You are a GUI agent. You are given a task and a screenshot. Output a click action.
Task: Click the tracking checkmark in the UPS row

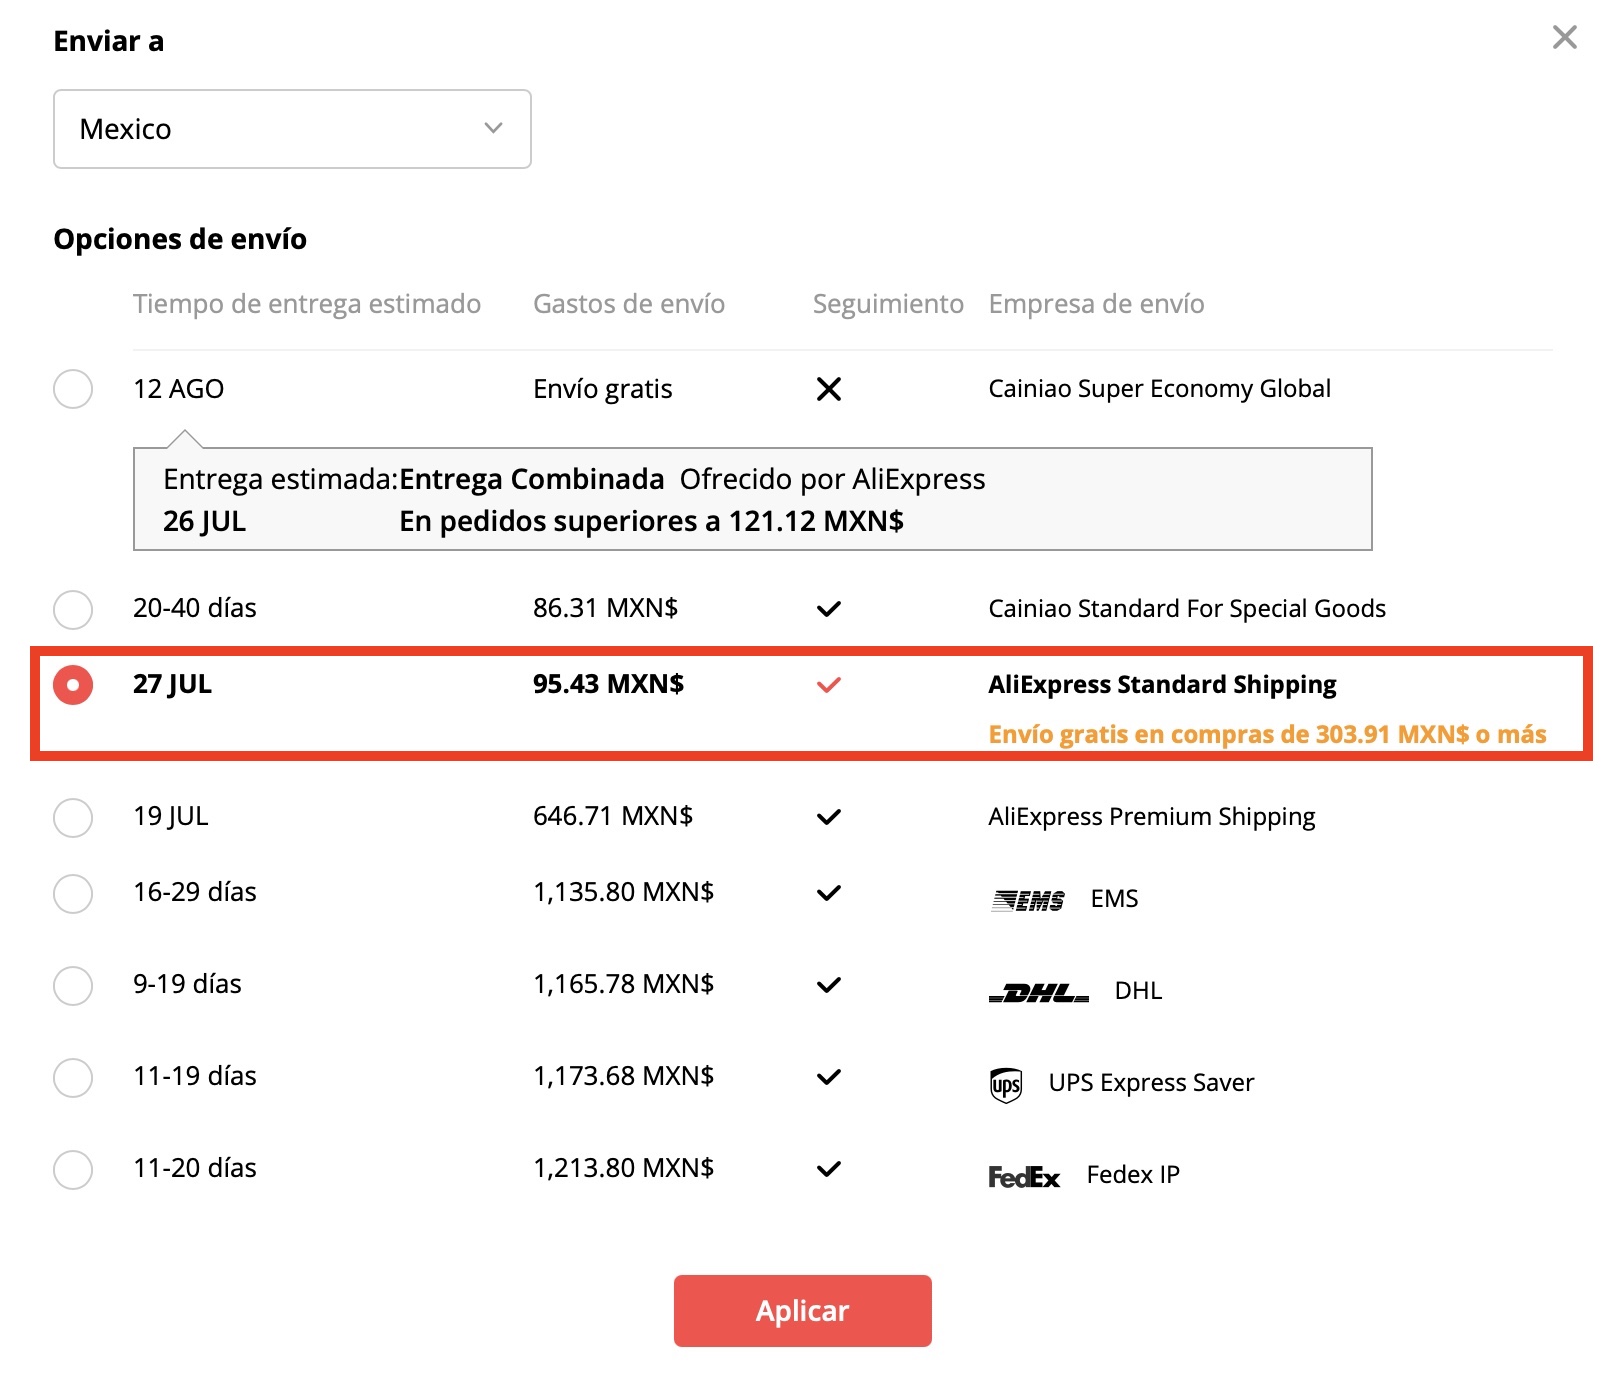(x=829, y=1077)
